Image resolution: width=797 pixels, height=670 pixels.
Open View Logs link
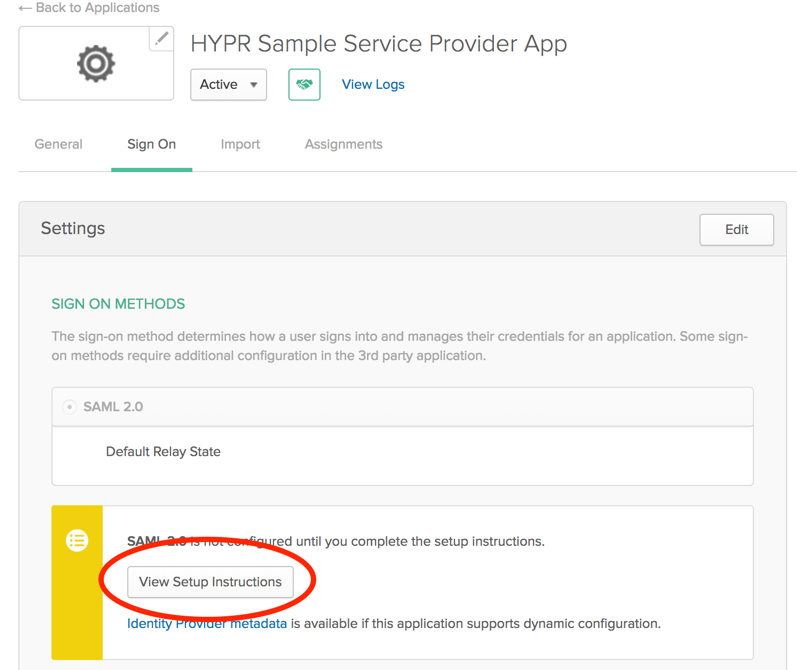pos(373,84)
